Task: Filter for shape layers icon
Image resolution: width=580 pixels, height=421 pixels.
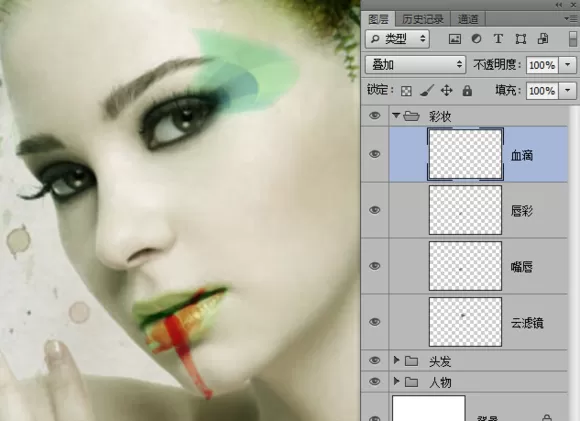Action: pyautogui.click(x=521, y=39)
